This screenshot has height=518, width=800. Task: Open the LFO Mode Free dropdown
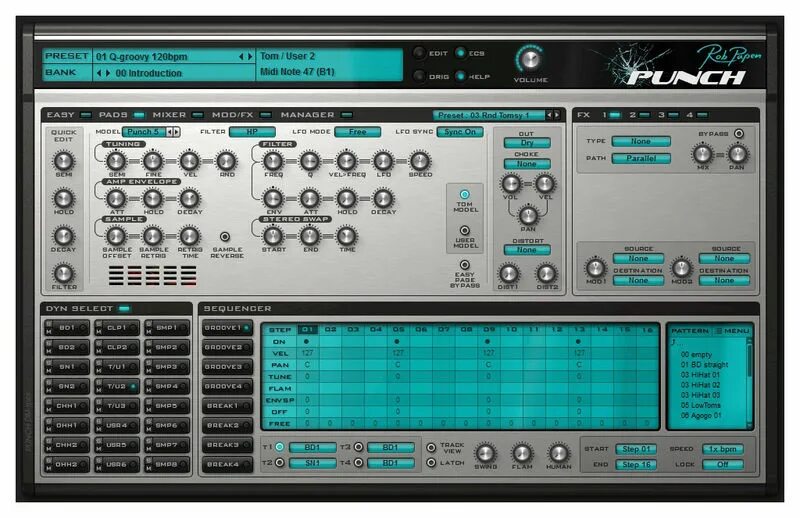(x=358, y=132)
